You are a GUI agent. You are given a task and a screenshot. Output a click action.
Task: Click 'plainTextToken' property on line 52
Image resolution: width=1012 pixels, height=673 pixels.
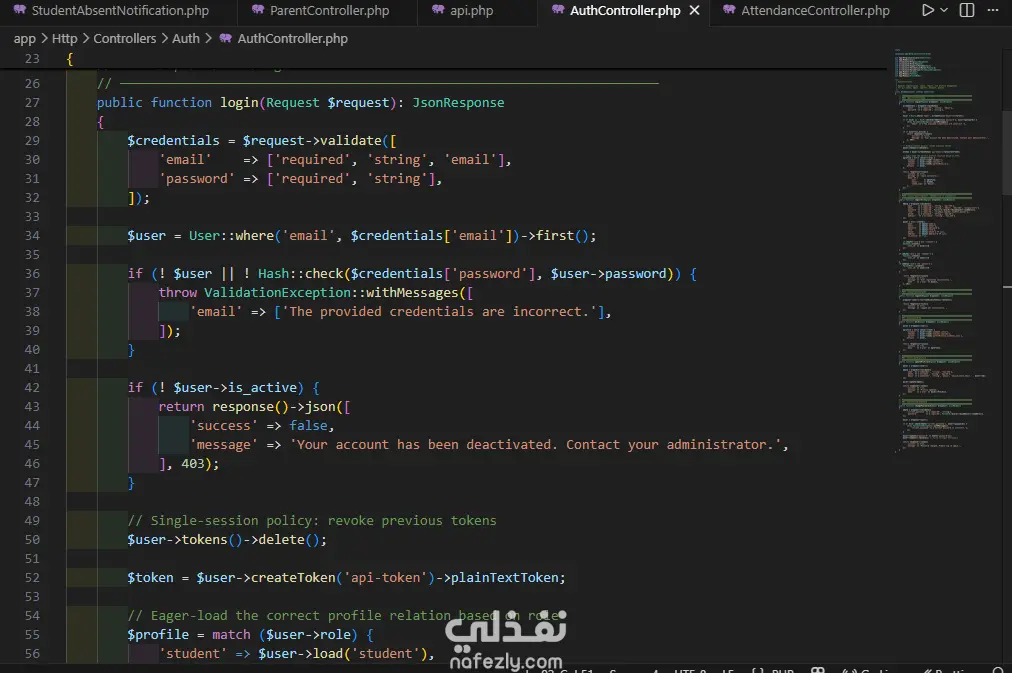point(505,578)
